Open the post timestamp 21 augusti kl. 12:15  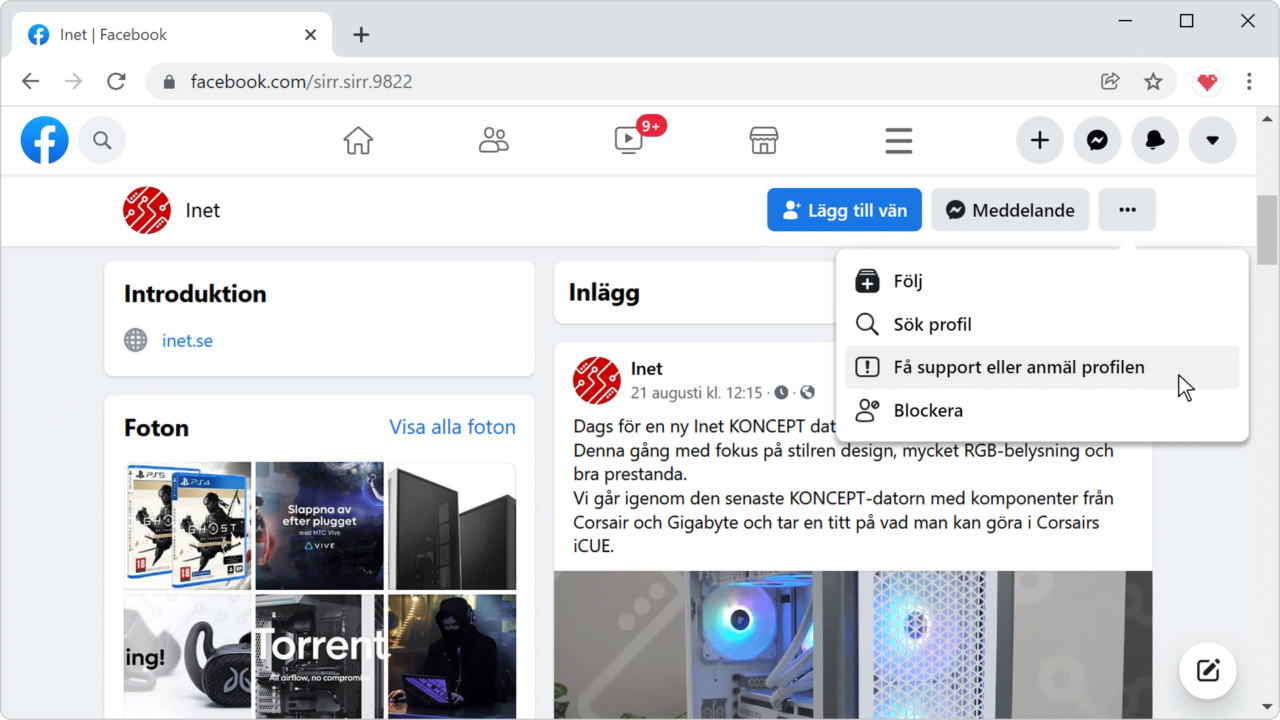tap(696, 393)
